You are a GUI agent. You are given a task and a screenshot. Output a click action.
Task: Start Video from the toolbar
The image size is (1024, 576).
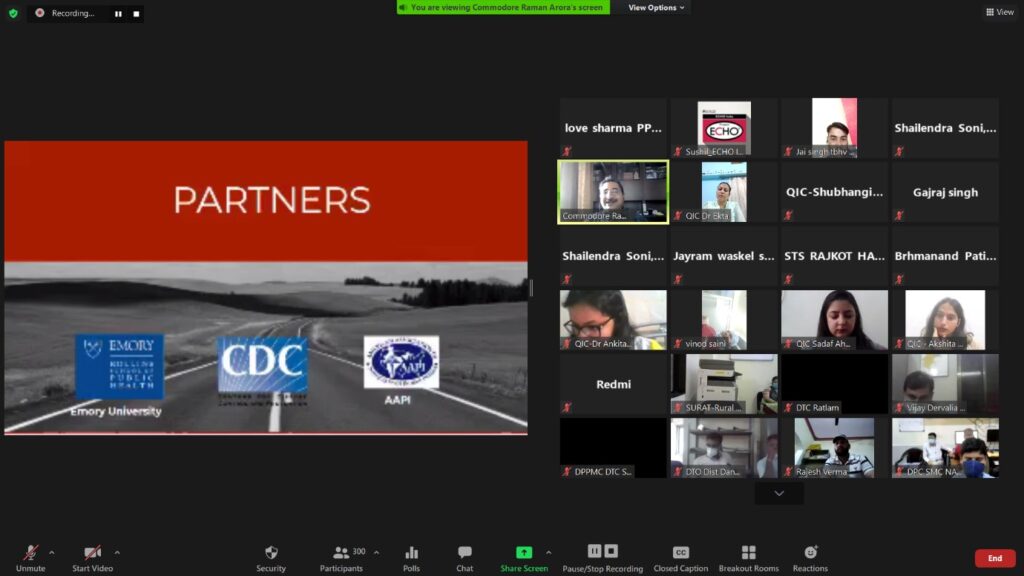click(92, 553)
